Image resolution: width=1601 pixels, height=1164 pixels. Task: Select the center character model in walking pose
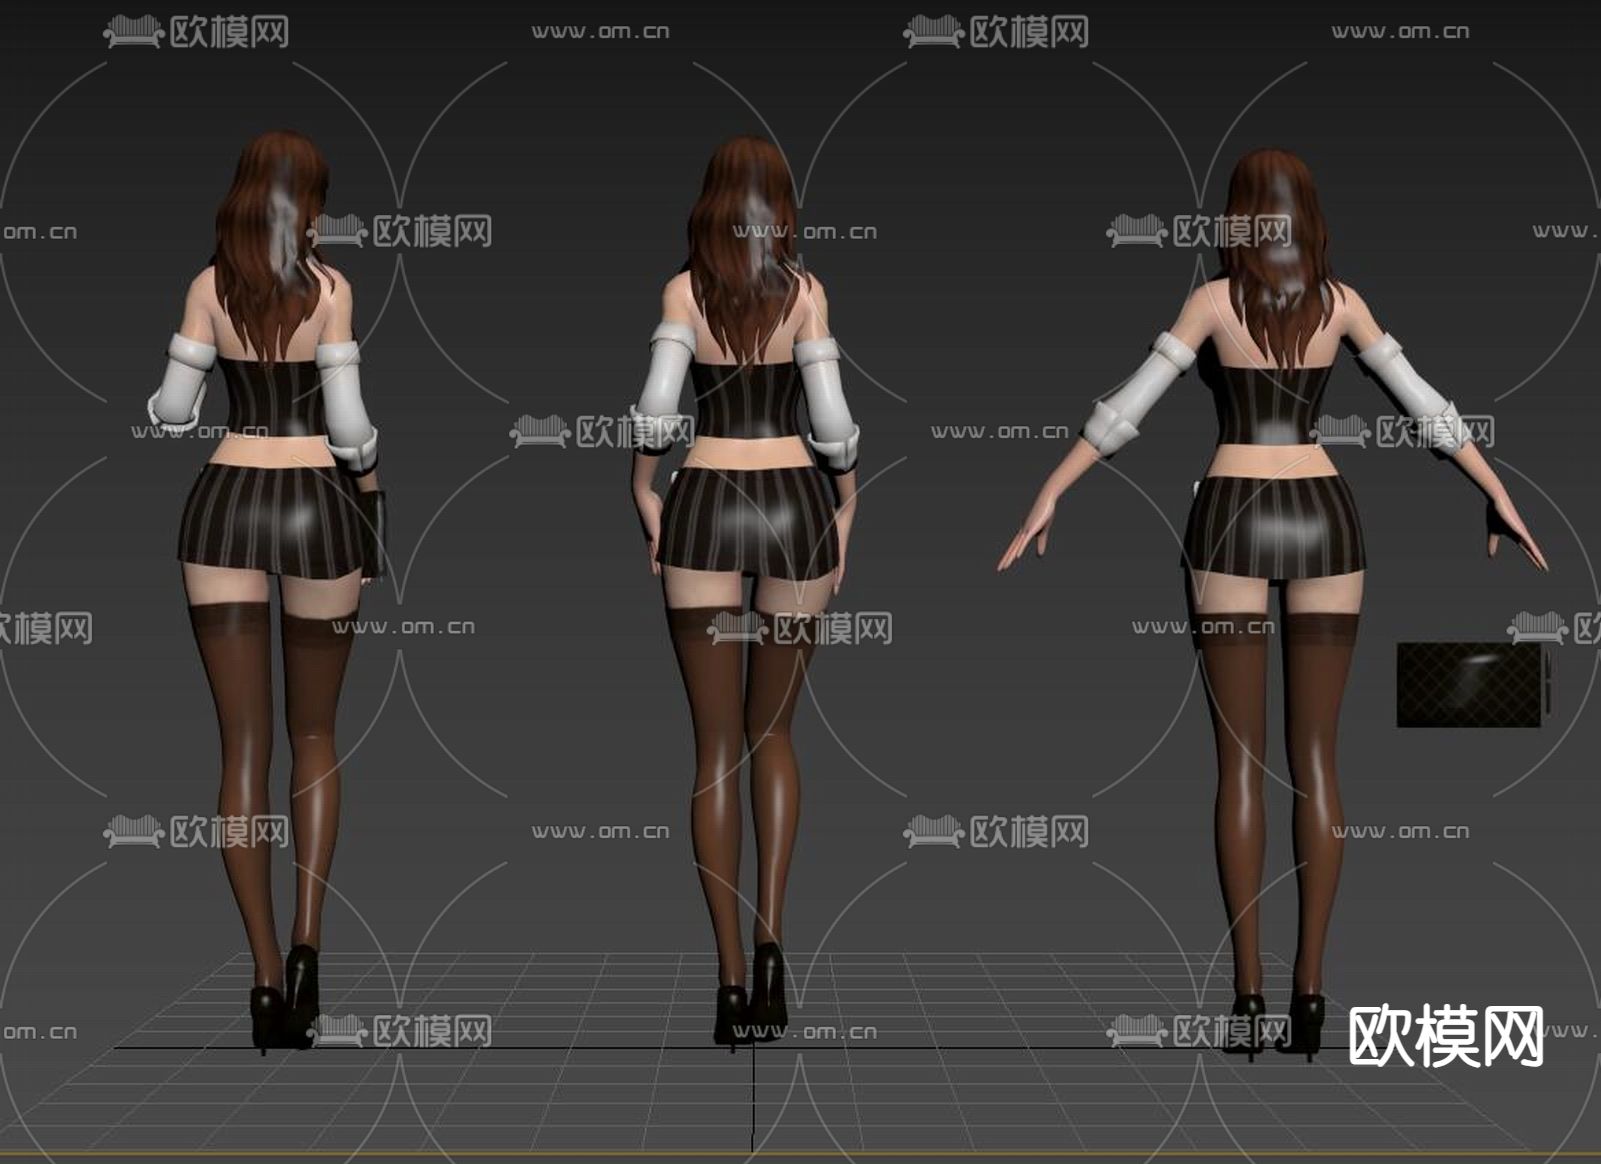pos(745,500)
